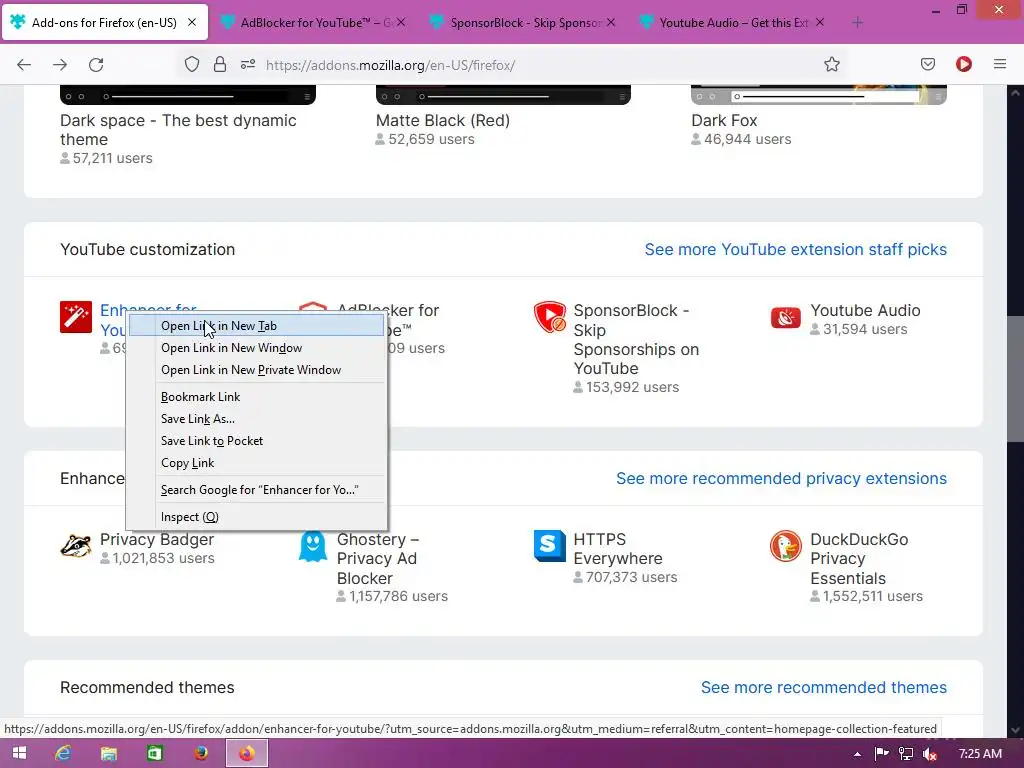Open Matte Black (Red) theme link
This screenshot has height=768, width=1024.
443,121
